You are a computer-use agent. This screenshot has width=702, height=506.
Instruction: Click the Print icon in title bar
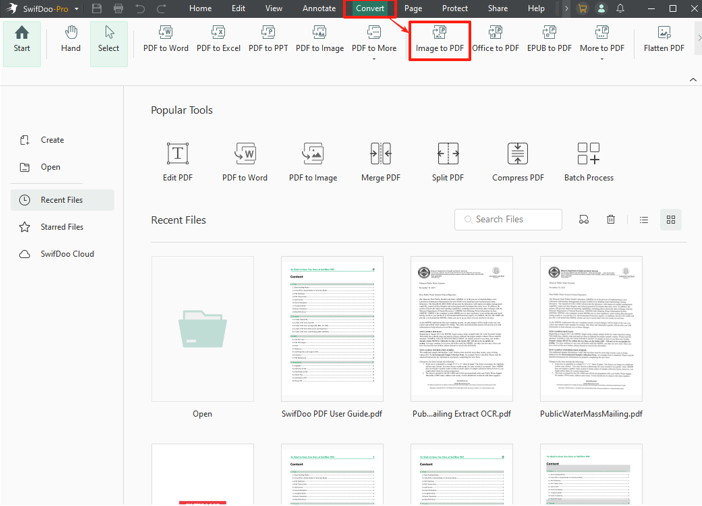tap(118, 9)
